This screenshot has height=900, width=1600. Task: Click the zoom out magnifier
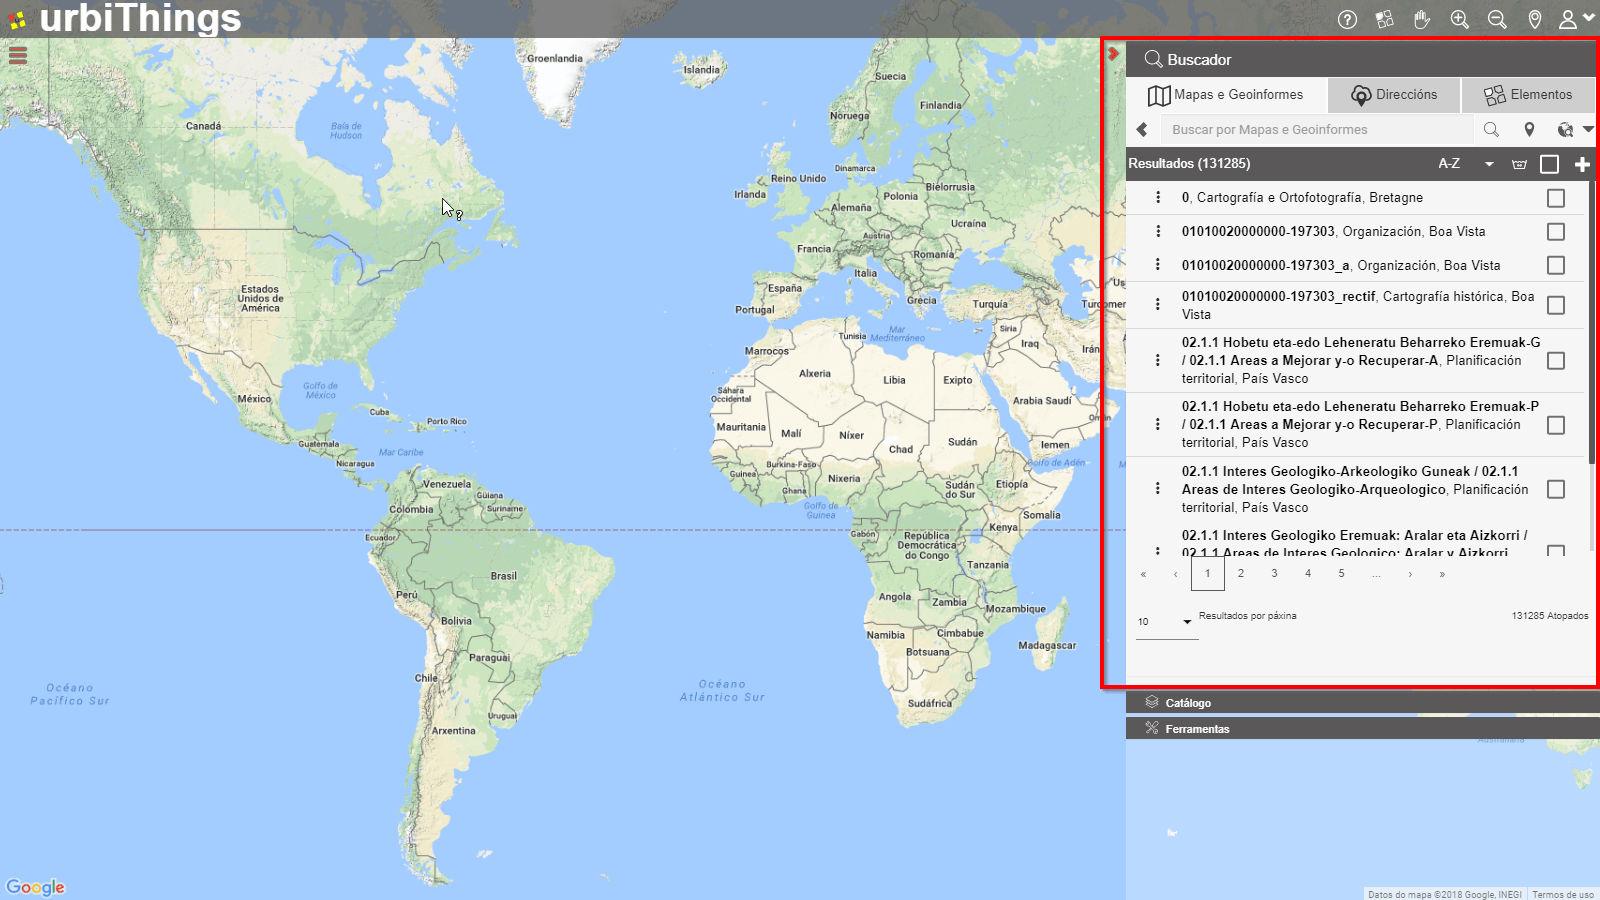(1497, 19)
